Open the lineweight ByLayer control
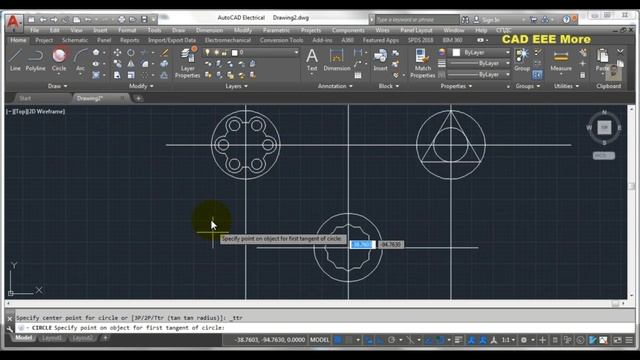This screenshot has height=360, width=640. 479,64
